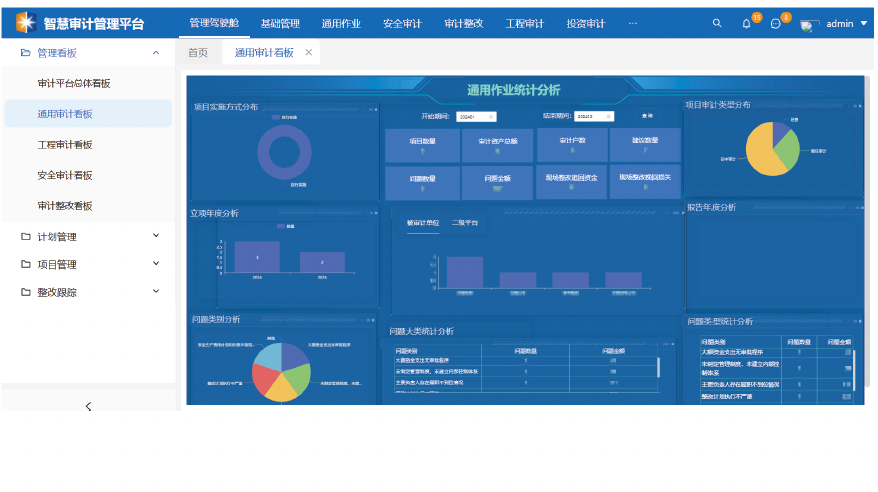
Task: Open 工程审计看板 in the sidebar
Action: (x=65, y=144)
